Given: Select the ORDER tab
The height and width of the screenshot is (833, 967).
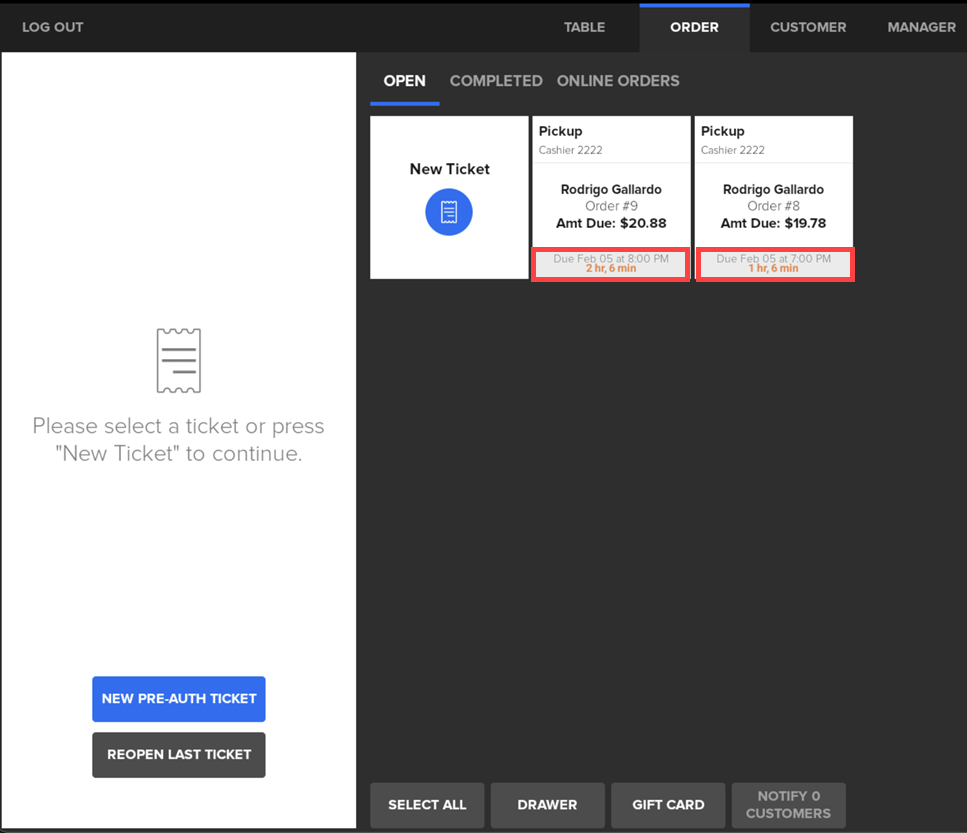Looking at the screenshot, I should [694, 27].
